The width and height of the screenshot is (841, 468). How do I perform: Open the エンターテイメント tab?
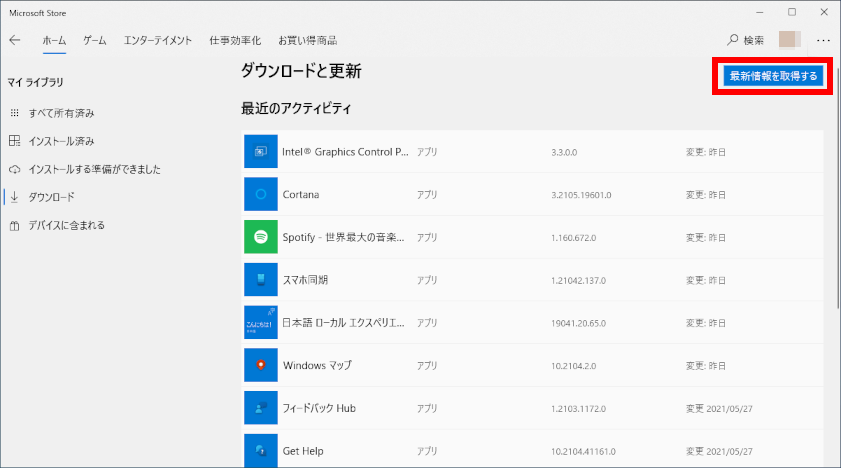click(158, 40)
